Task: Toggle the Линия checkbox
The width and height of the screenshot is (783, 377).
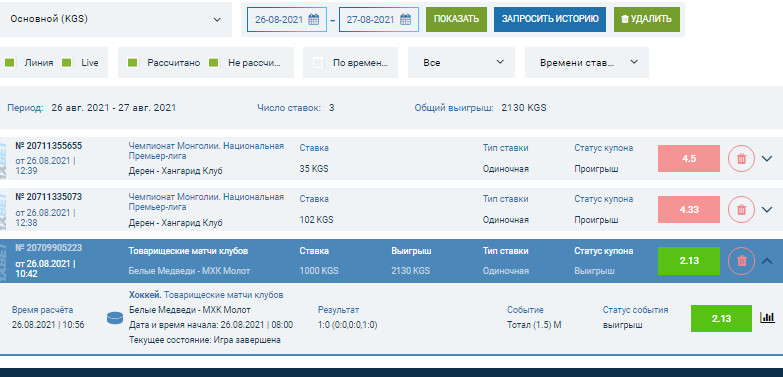Action: click(9, 63)
